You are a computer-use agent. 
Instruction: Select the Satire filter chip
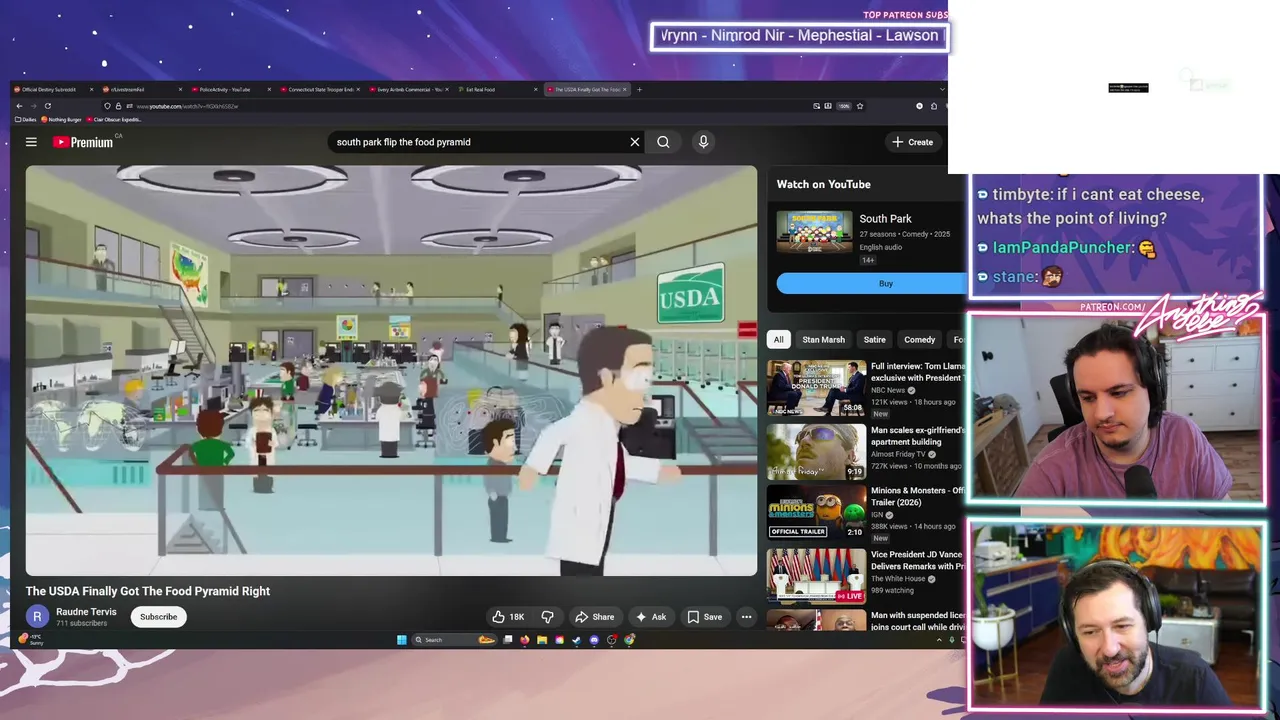(874, 340)
